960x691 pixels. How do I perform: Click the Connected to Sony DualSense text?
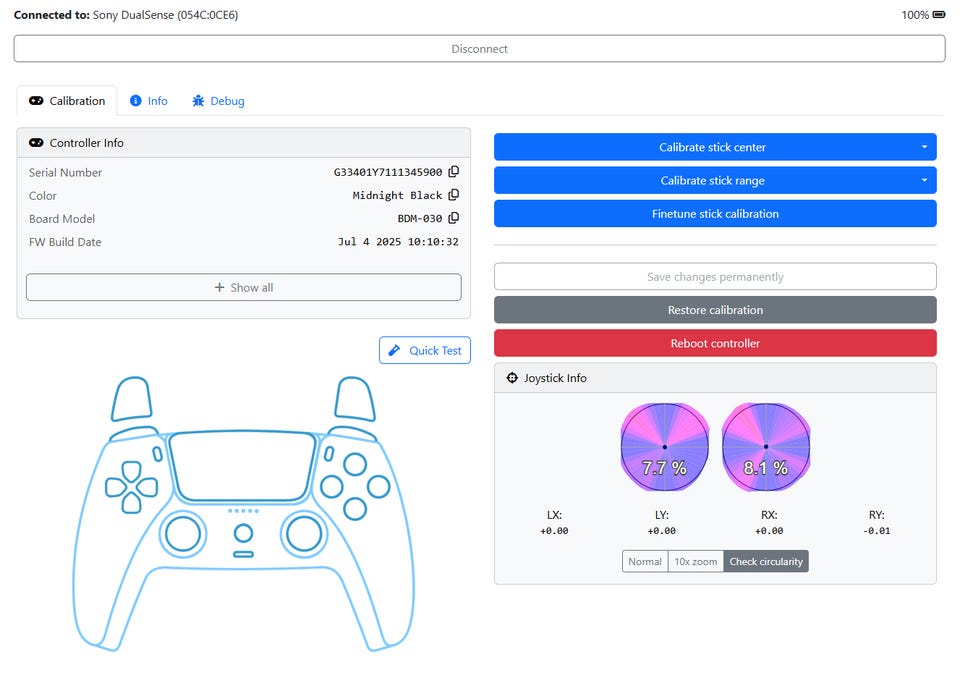pos(126,15)
